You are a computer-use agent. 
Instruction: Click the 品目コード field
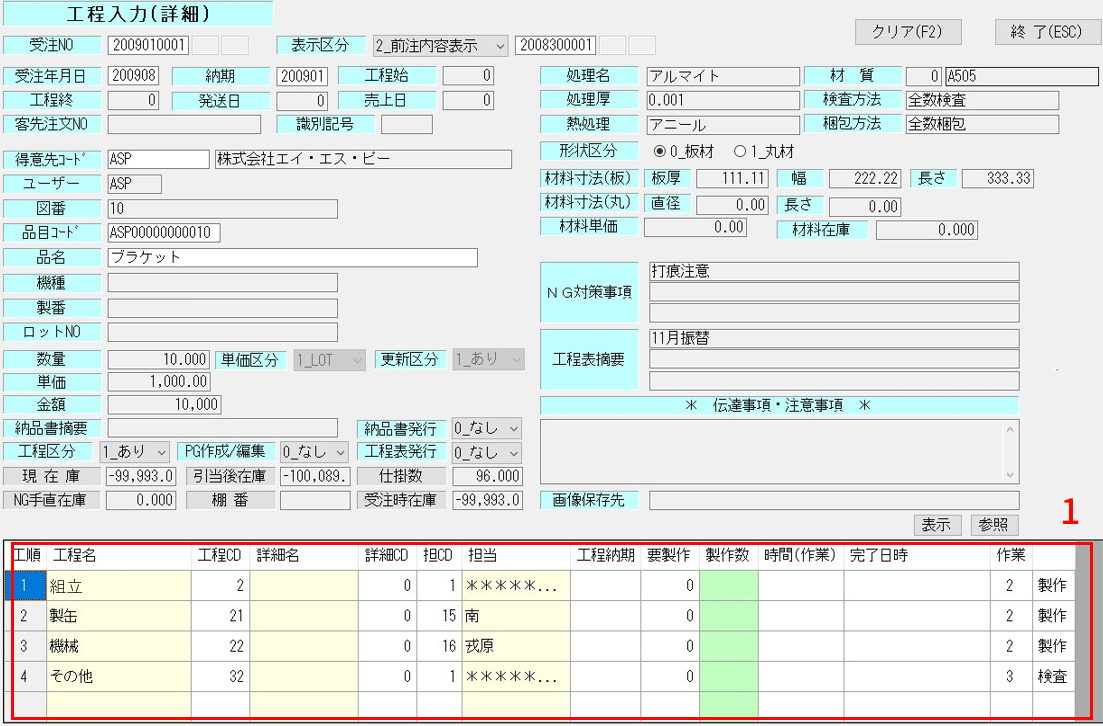tap(164, 233)
